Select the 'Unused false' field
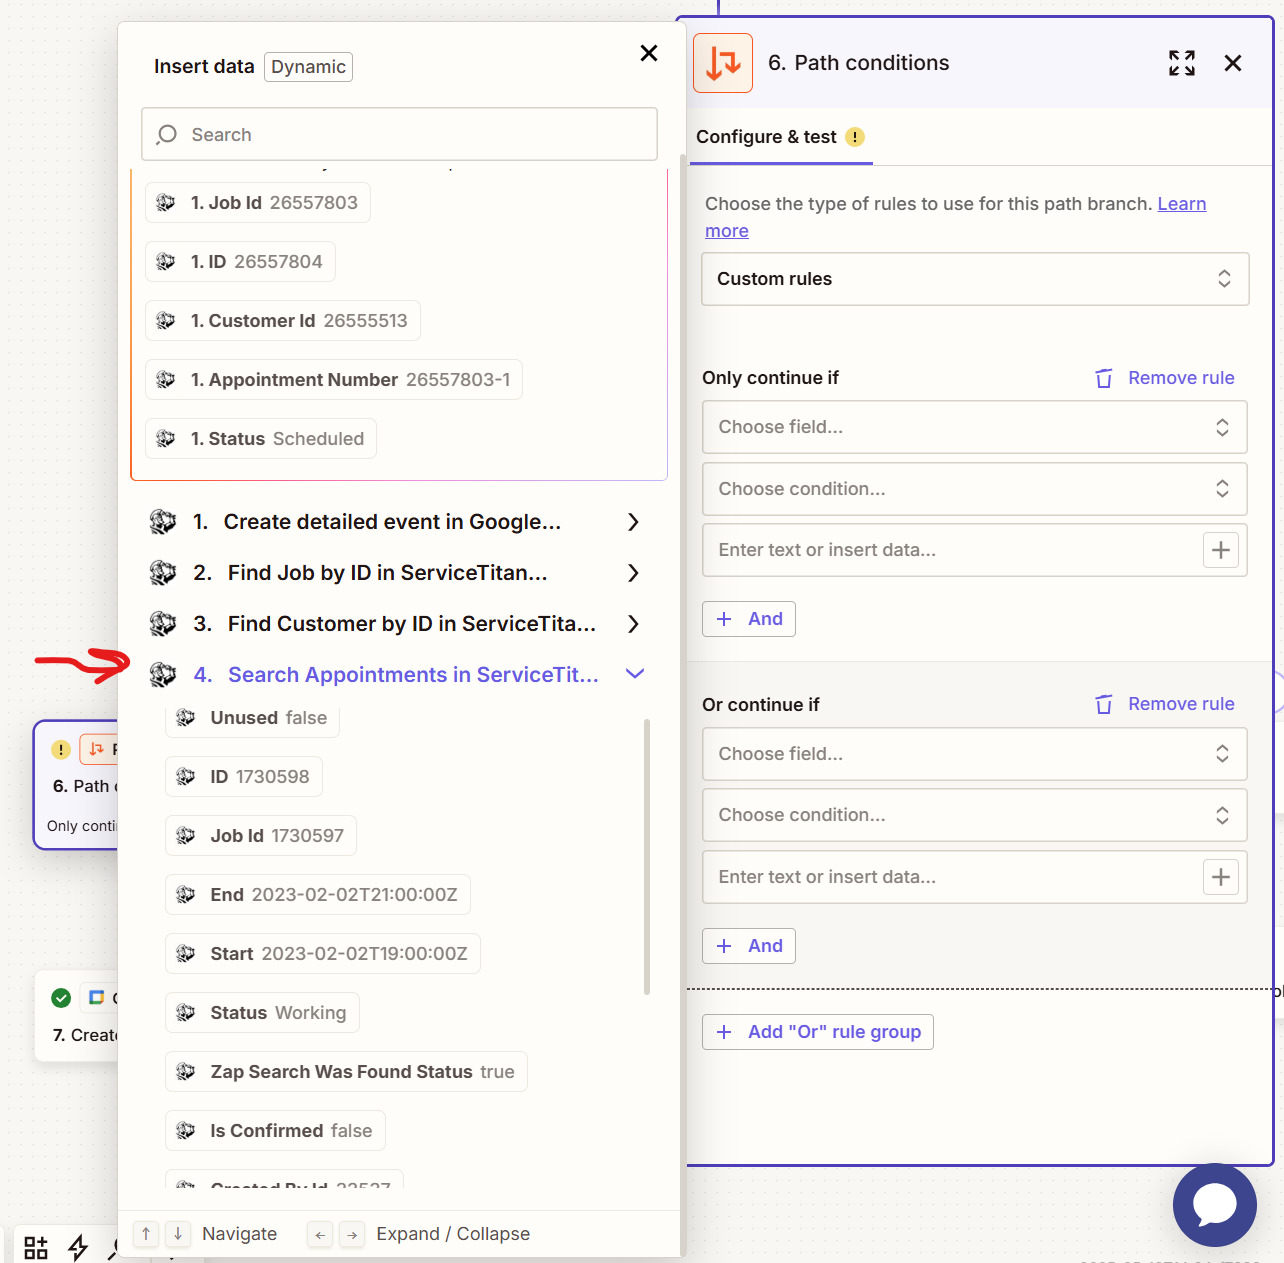 tap(252, 718)
